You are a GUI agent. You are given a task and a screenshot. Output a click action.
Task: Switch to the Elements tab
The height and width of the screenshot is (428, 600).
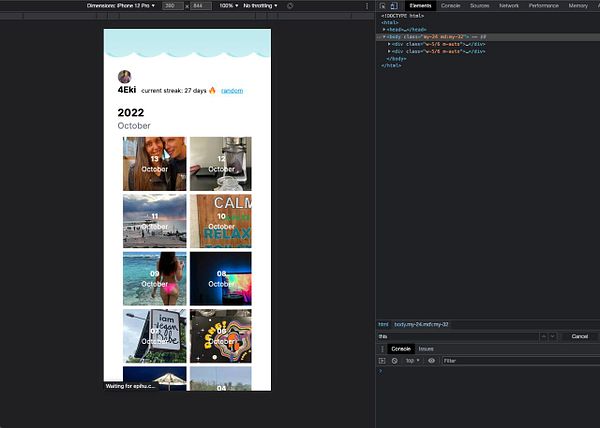coord(420,6)
